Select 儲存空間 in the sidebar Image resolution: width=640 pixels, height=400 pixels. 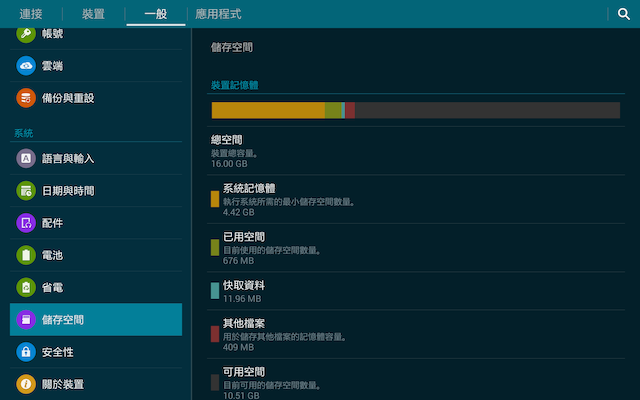pyautogui.click(x=96, y=320)
